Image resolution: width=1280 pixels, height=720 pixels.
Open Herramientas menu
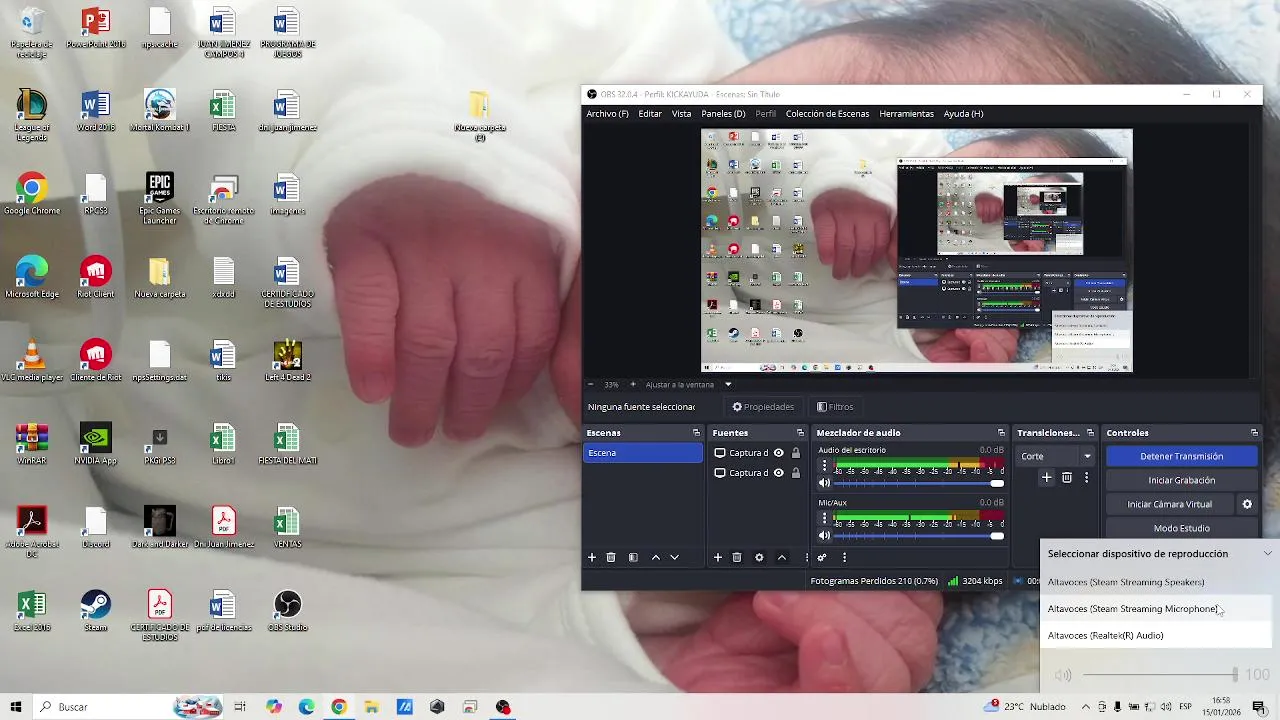tap(906, 114)
